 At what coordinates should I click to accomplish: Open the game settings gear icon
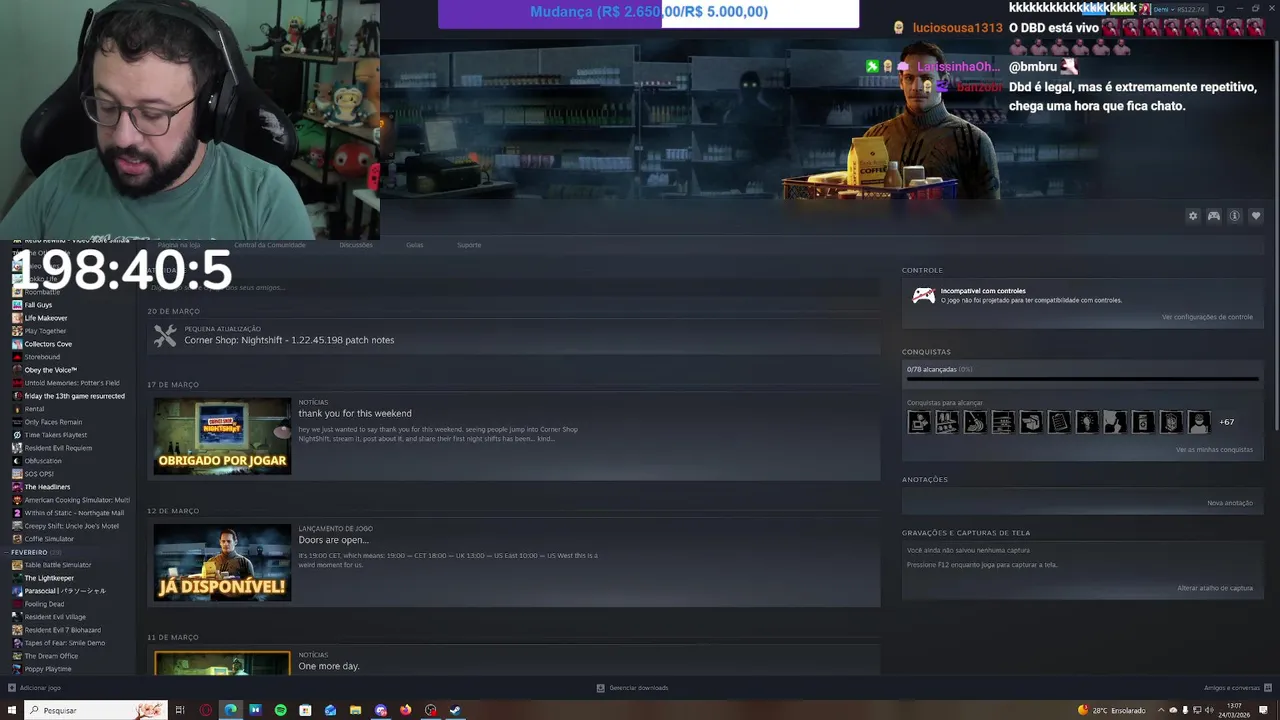click(1192, 216)
